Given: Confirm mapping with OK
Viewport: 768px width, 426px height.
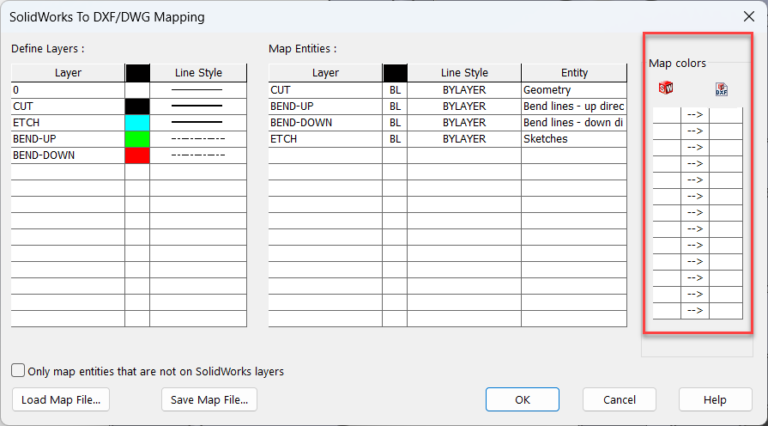Looking at the screenshot, I should [x=522, y=400].
